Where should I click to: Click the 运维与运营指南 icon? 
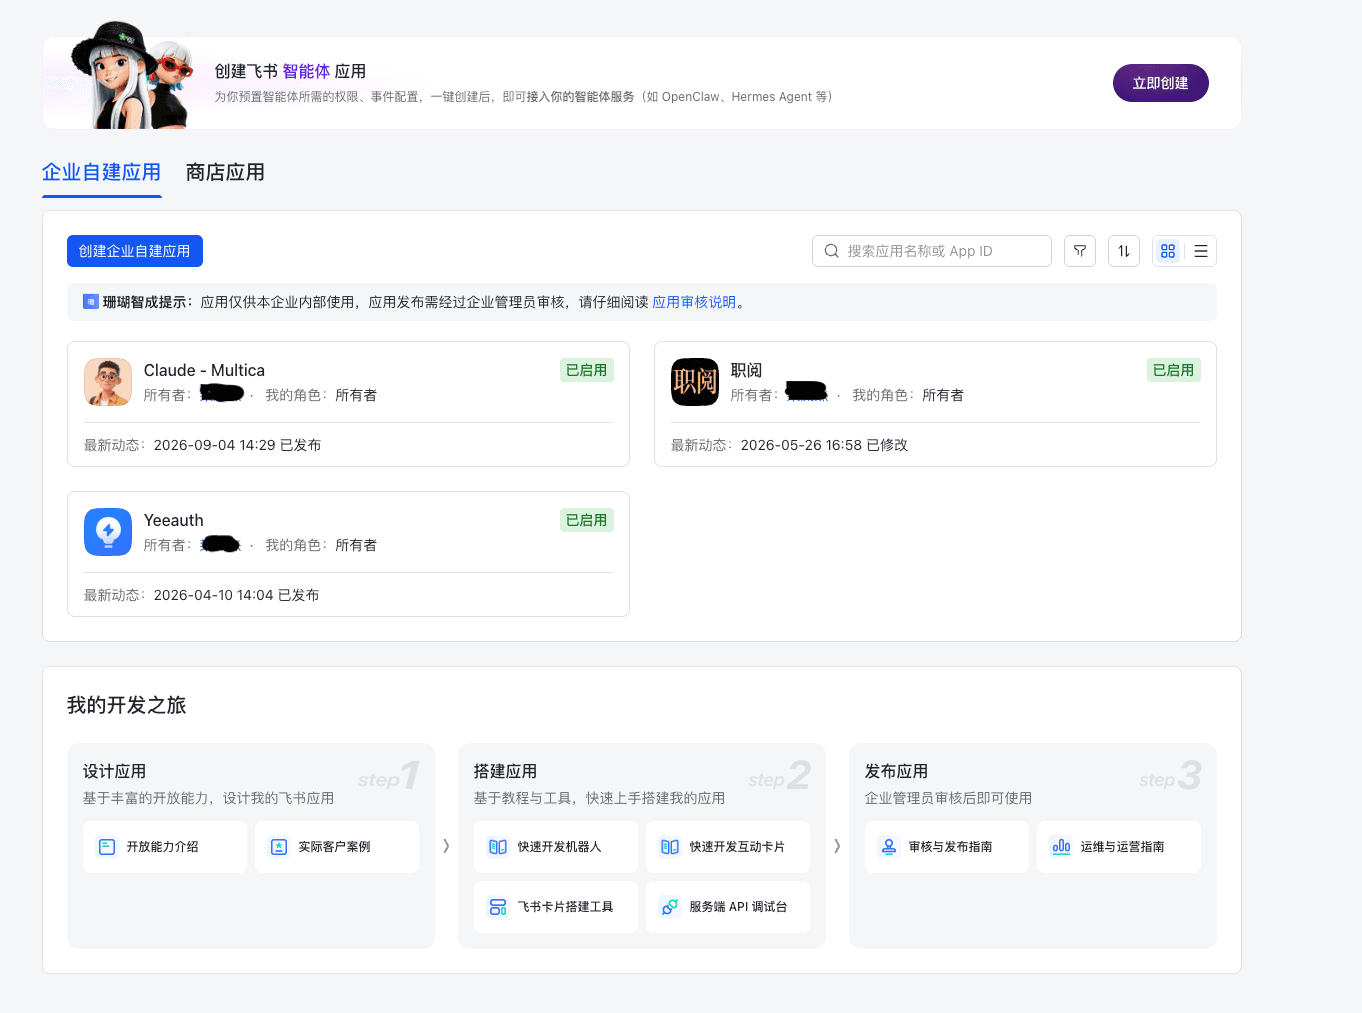coord(1061,847)
